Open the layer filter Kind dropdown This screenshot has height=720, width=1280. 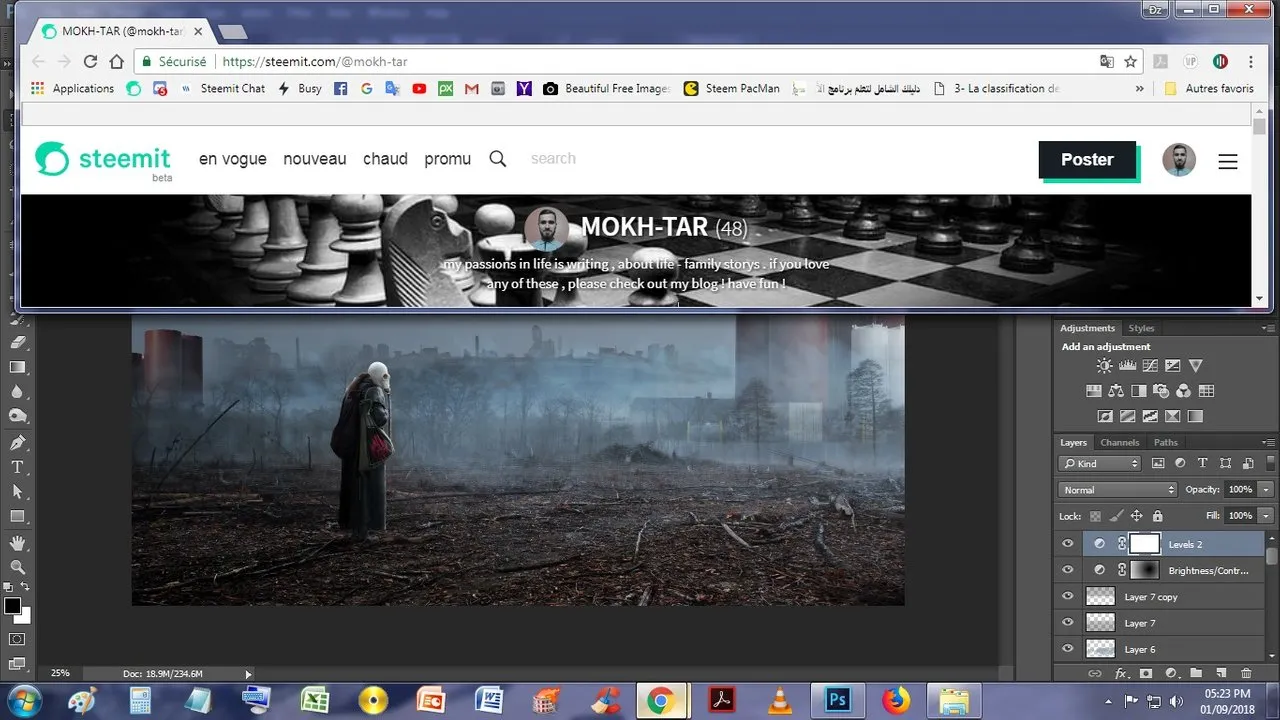coord(1100,463)
